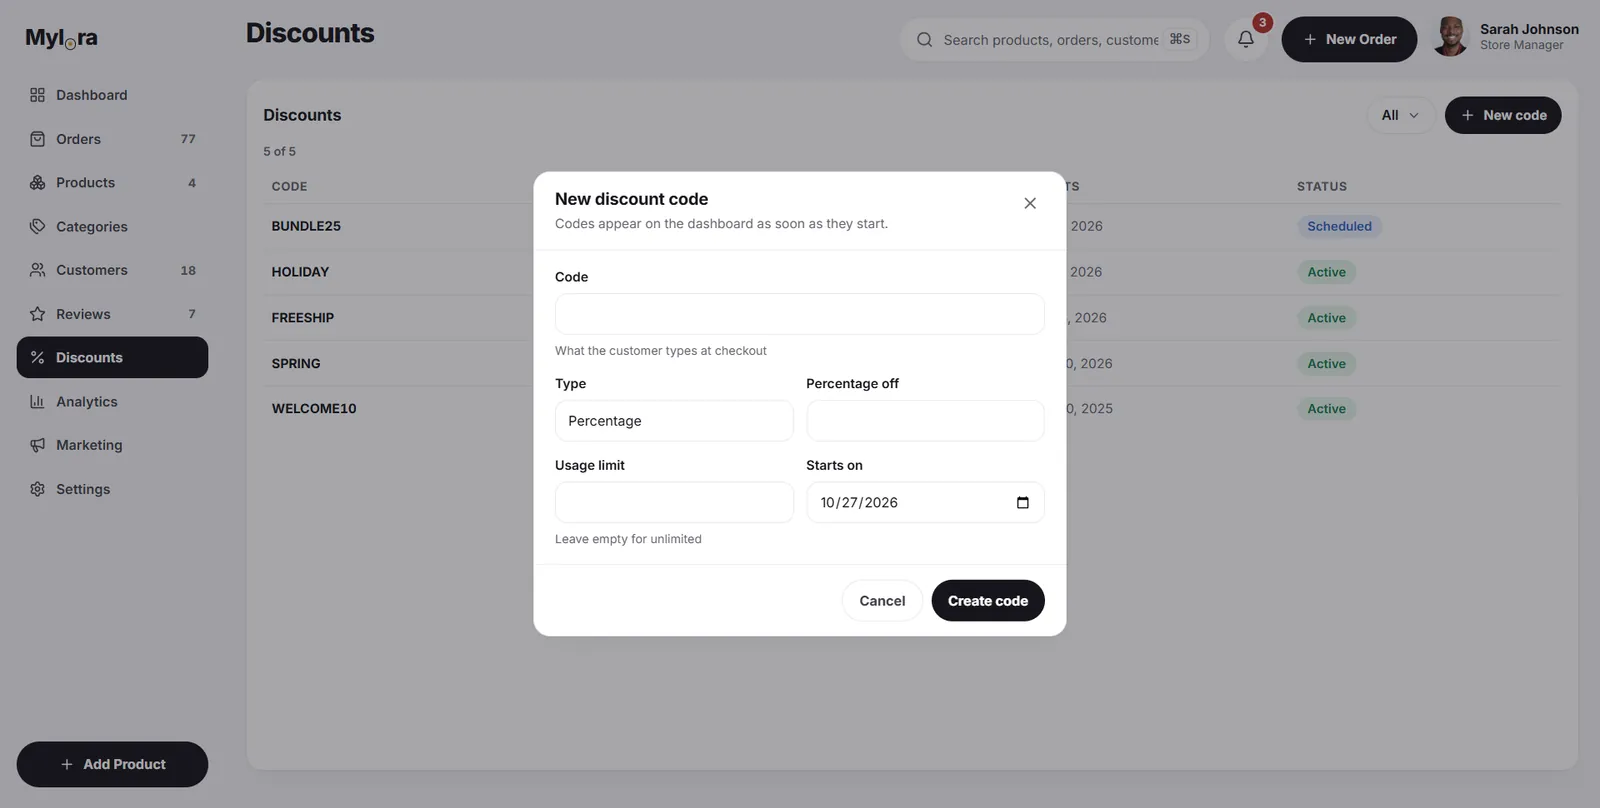This screenshot has height=808, width=1600.
Task: Click Sarah Johnson's profile avatar
Action: pos(1450,38)
